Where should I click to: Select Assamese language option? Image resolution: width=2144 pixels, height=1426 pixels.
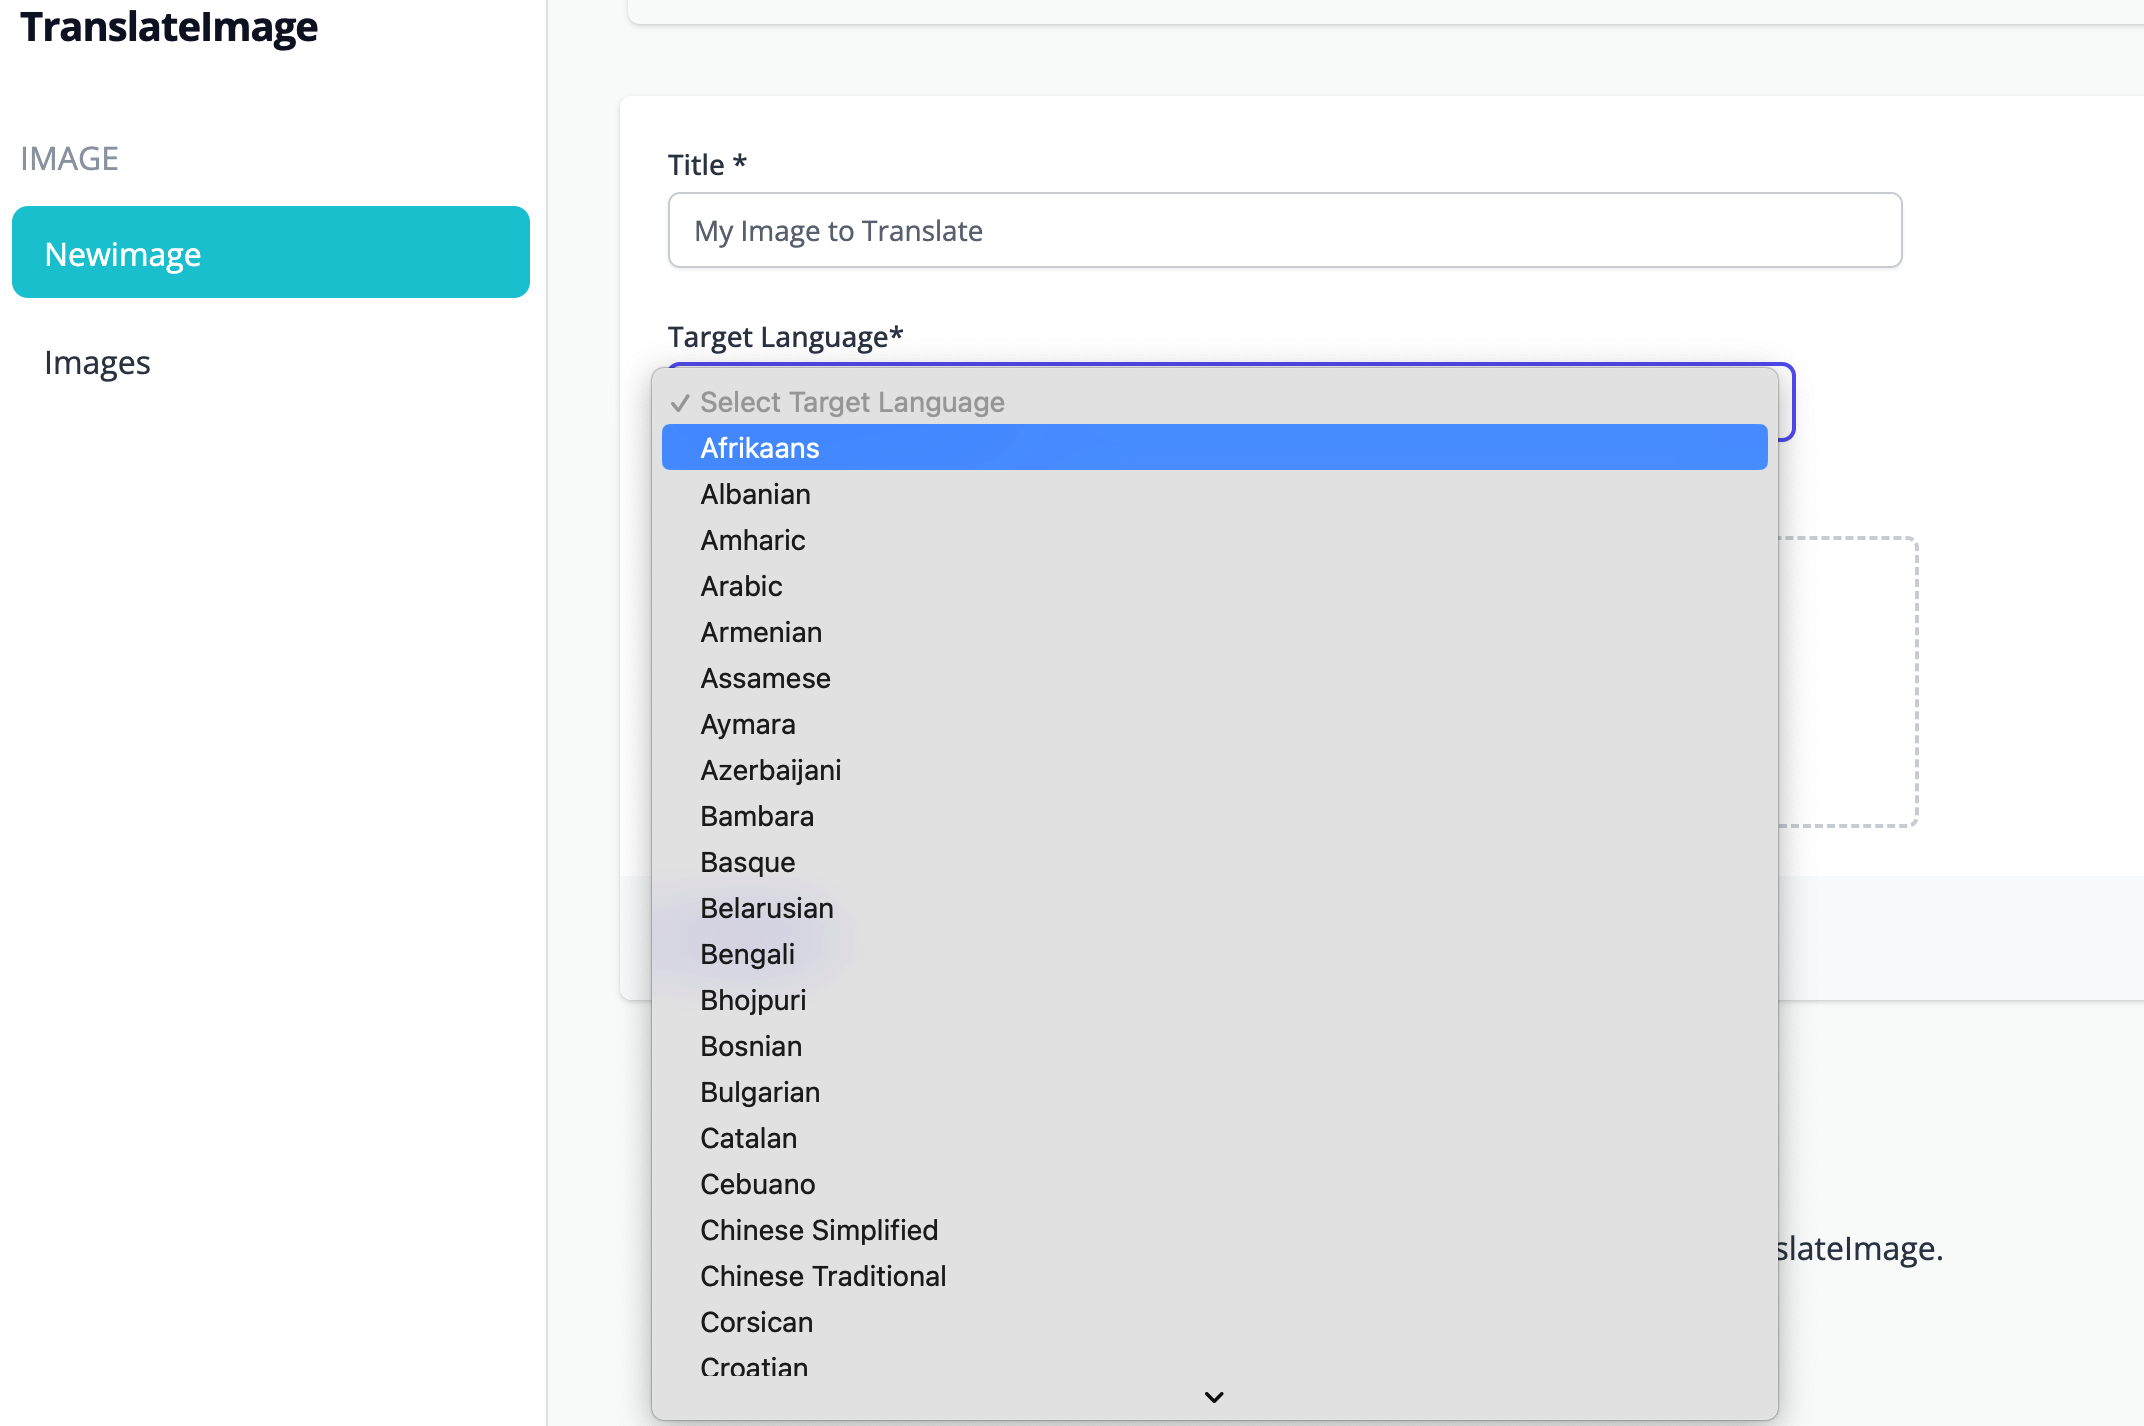(765, 678)
